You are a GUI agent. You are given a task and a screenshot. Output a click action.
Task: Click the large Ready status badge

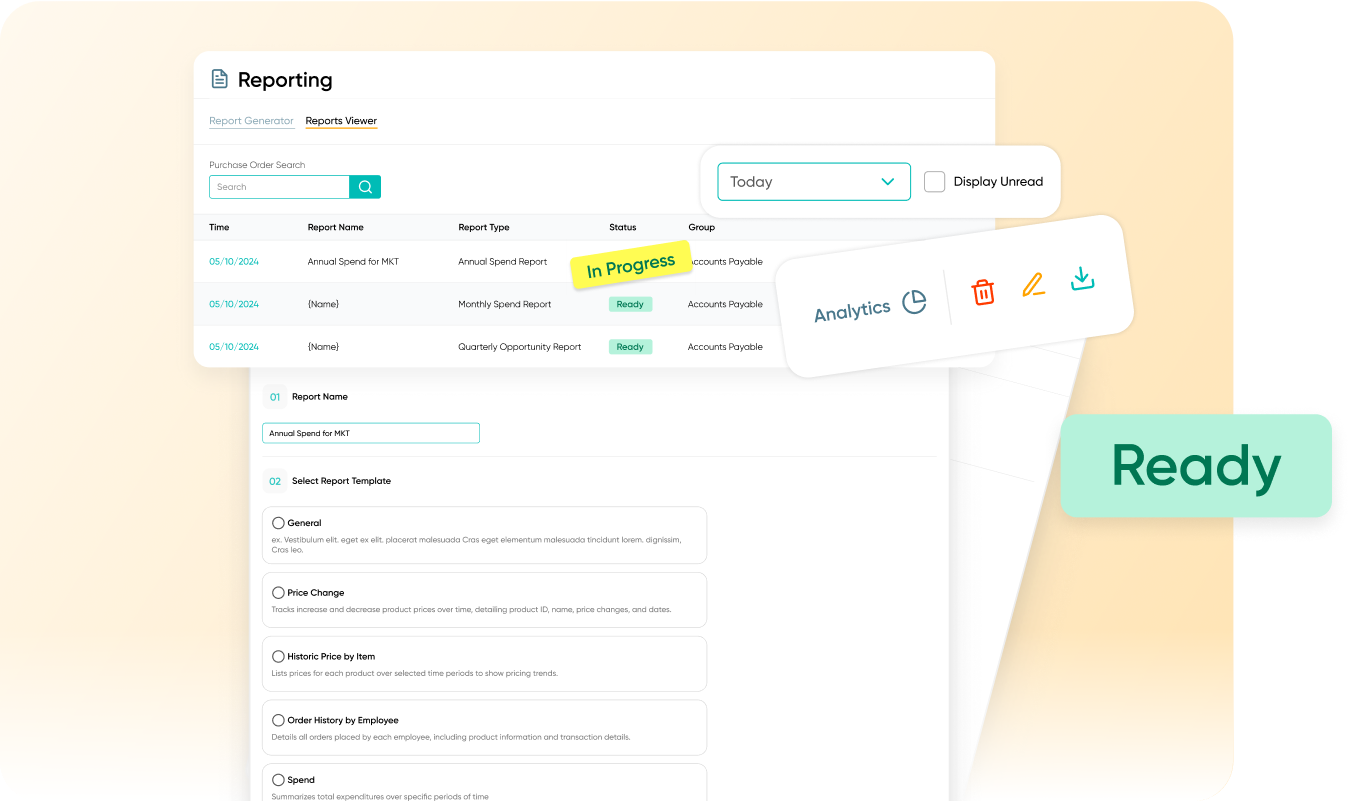pos(1195,466)
